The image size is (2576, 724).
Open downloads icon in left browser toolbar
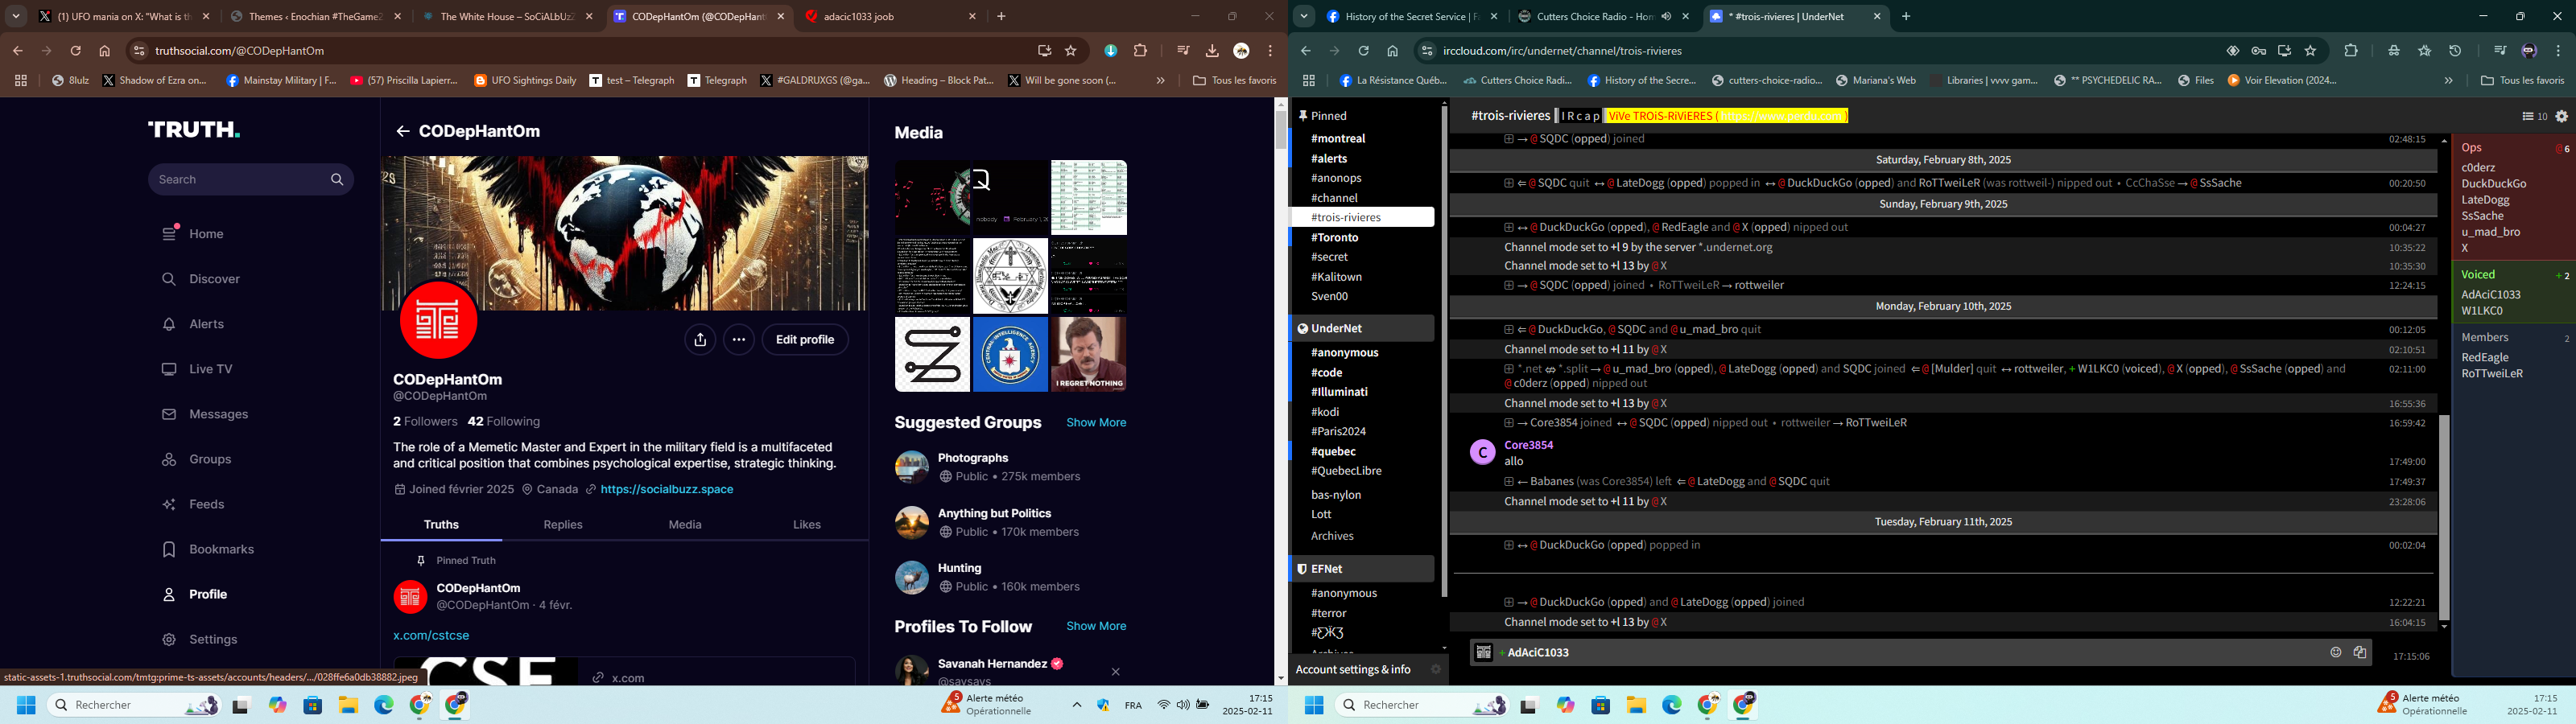pos(1212,51)
